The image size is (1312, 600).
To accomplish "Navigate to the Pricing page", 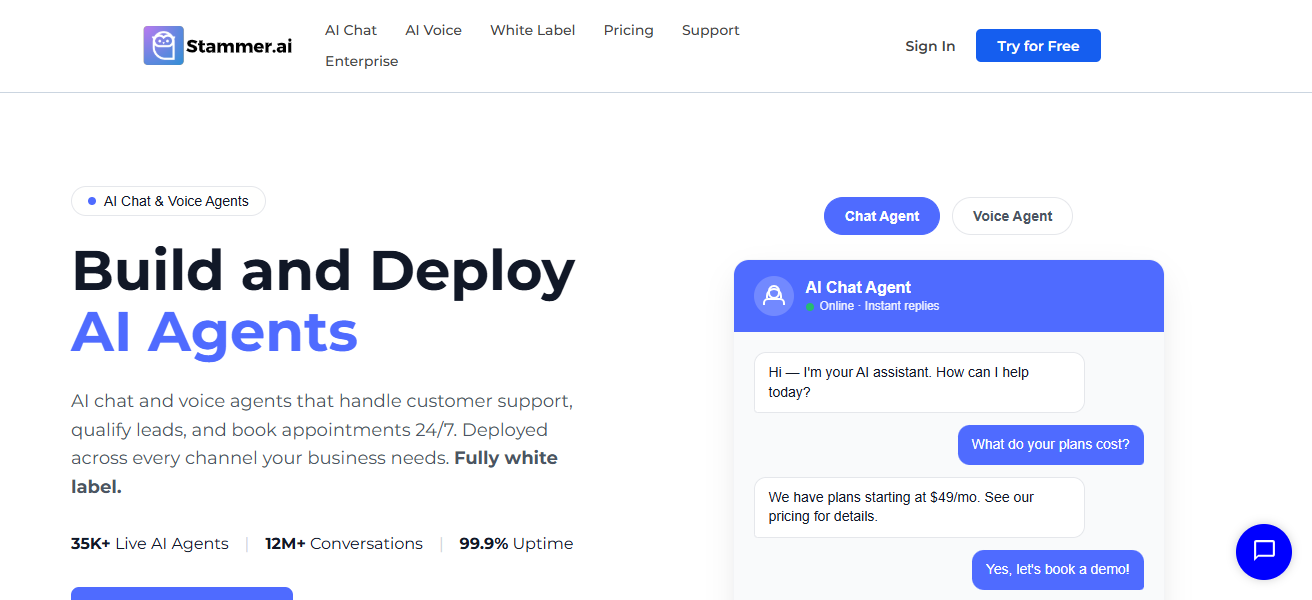I will coord(628,30).
